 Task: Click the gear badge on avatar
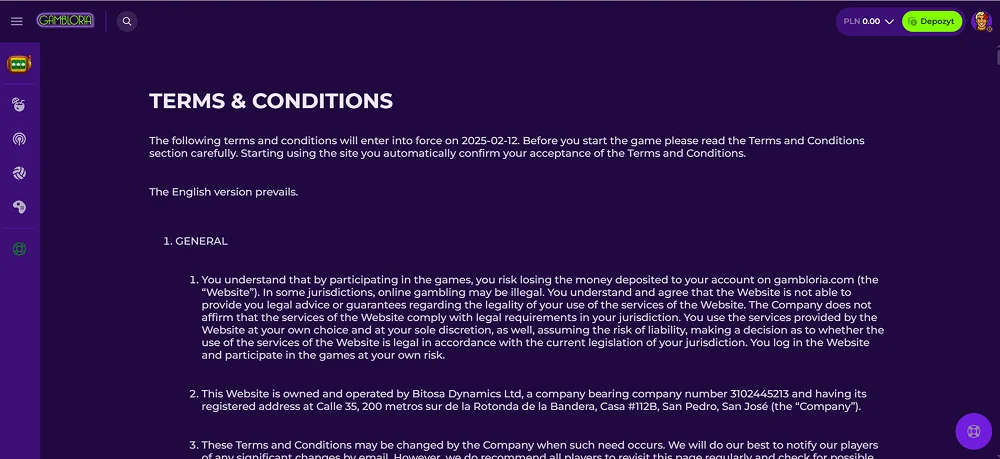[x=989, y=29]
